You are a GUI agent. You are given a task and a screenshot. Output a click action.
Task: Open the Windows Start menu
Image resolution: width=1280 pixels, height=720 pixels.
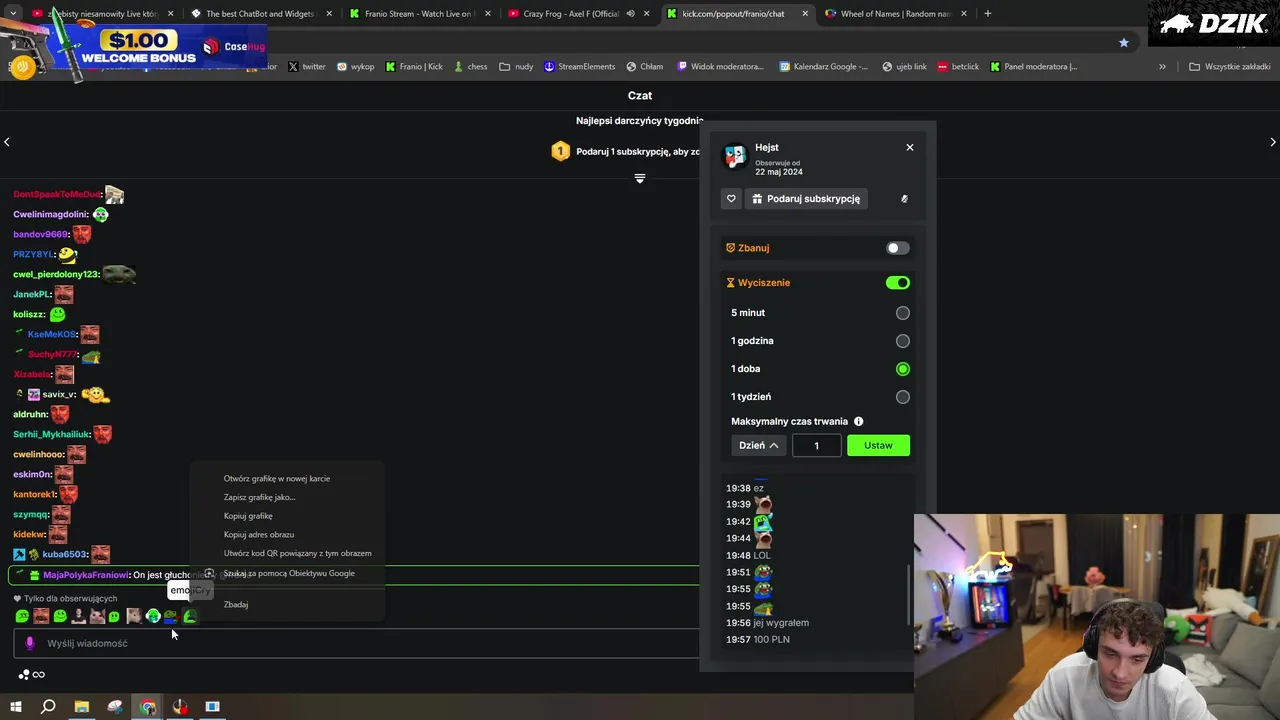(15, 708)
